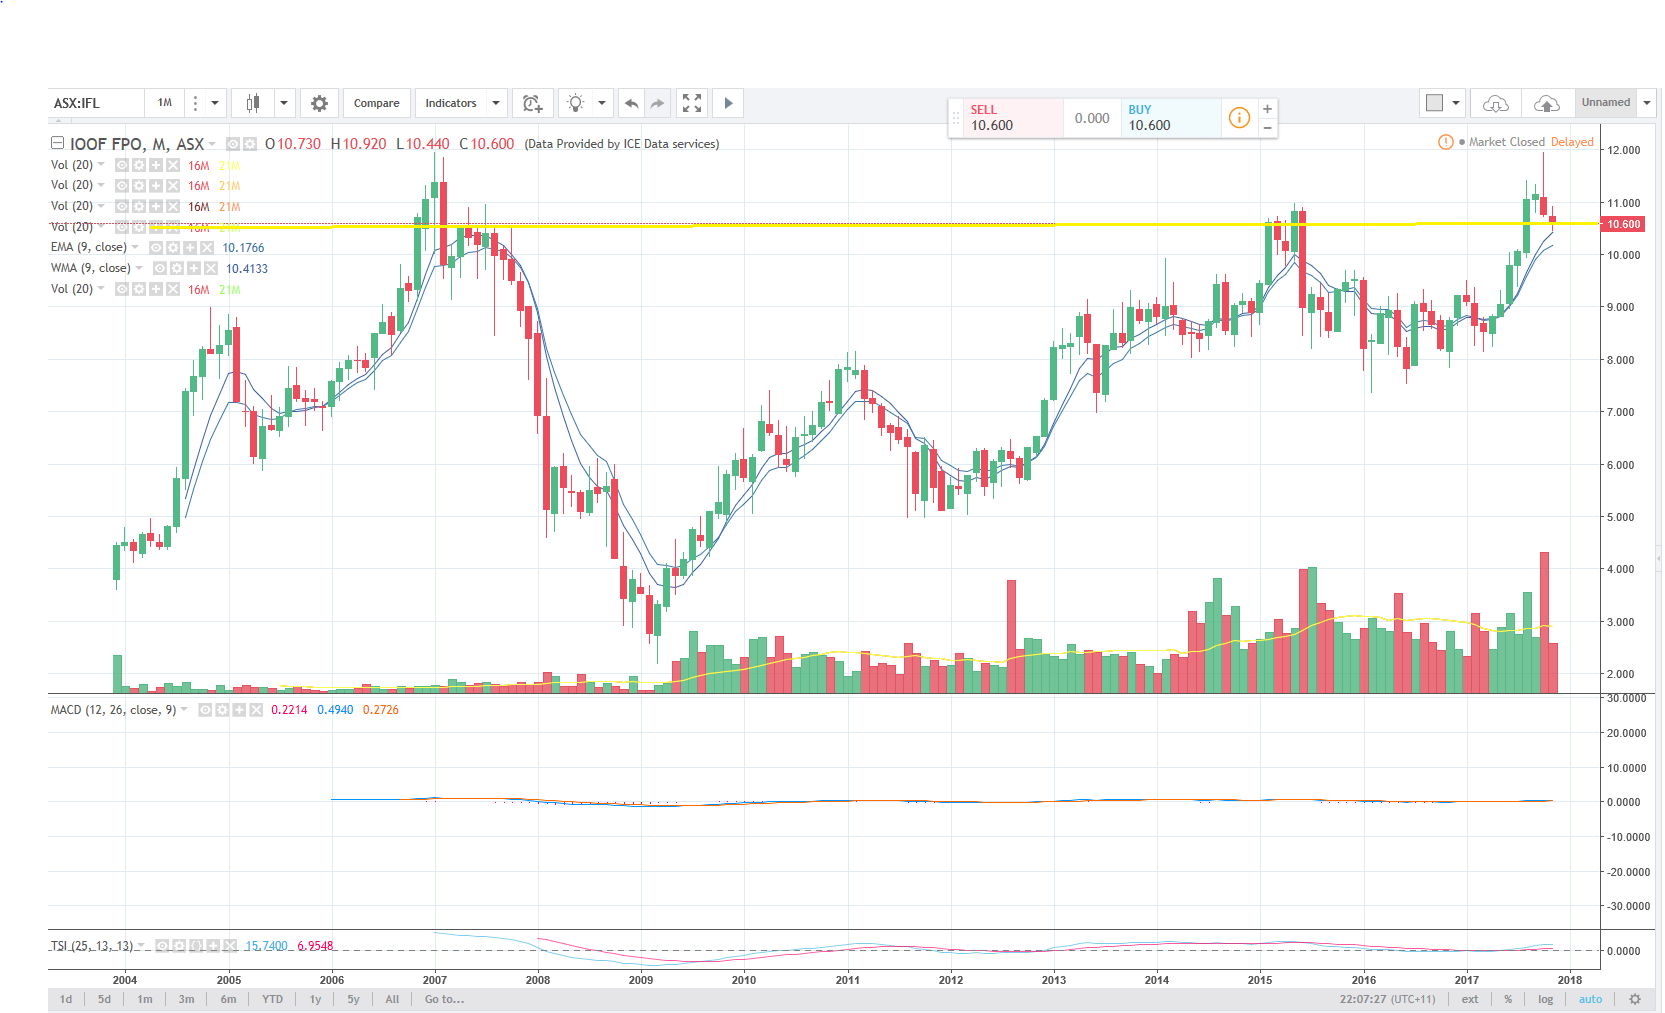Redo the chart action
This screenshot has width=1665, height=1013.
point(657,103)
